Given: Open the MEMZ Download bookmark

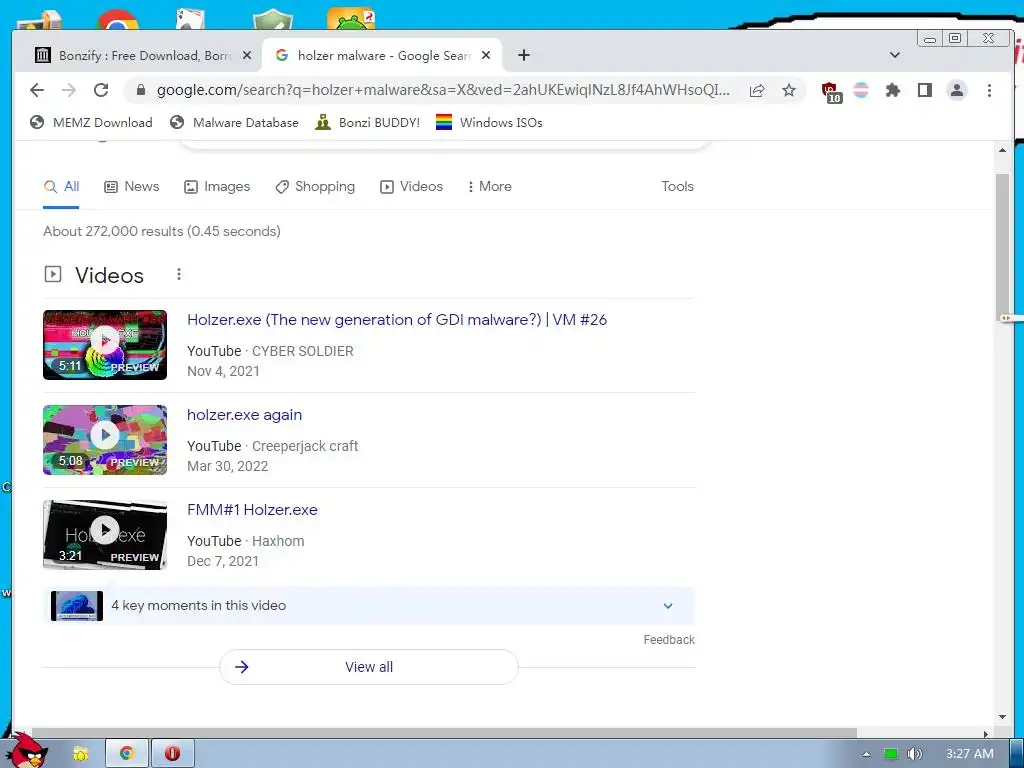Looking at the screenshot, I should pos(91,122).
